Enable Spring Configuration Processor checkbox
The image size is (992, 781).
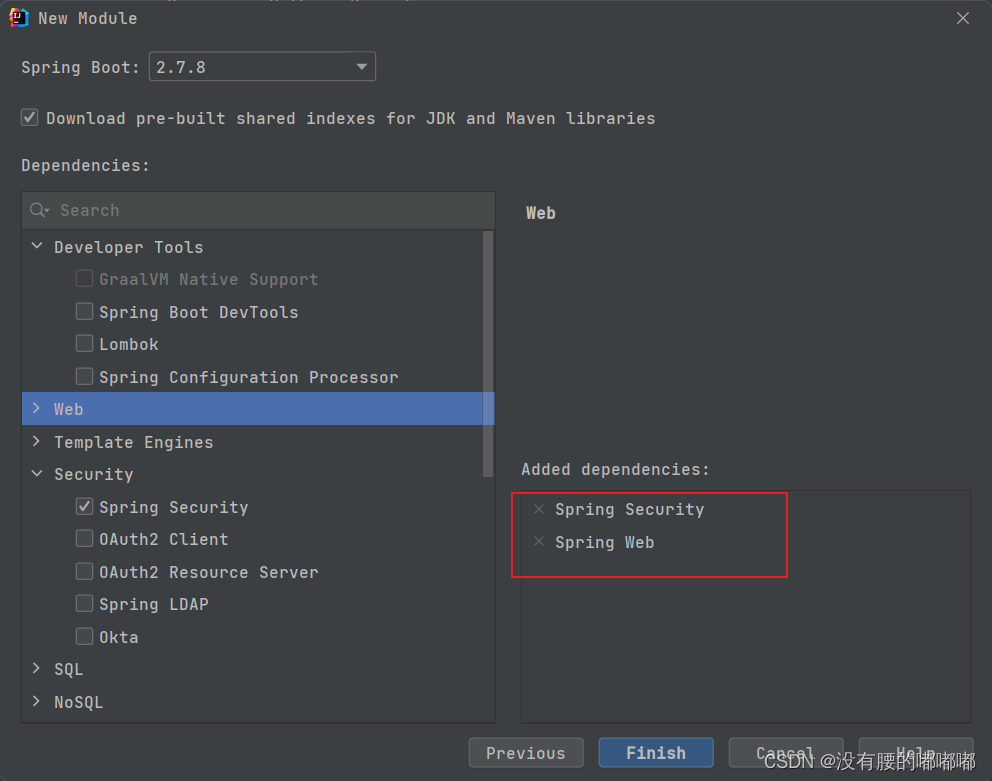85,377
